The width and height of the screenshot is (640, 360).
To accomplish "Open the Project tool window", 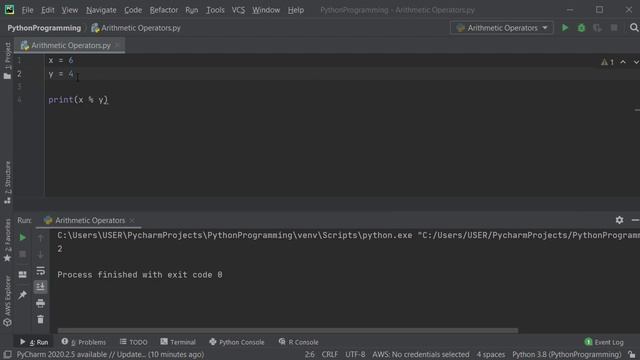I will (7, 60).
